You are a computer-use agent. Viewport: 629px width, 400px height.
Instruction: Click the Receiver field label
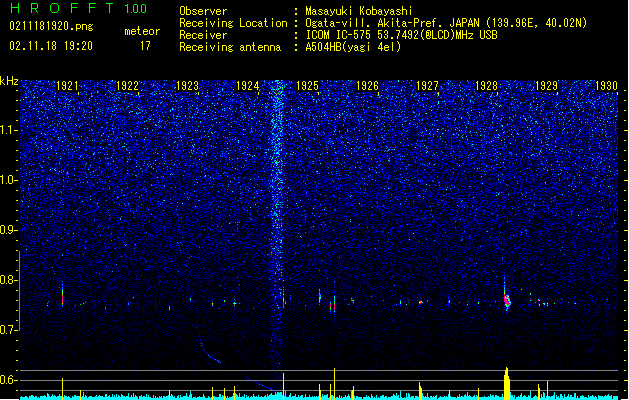(203, 35)
